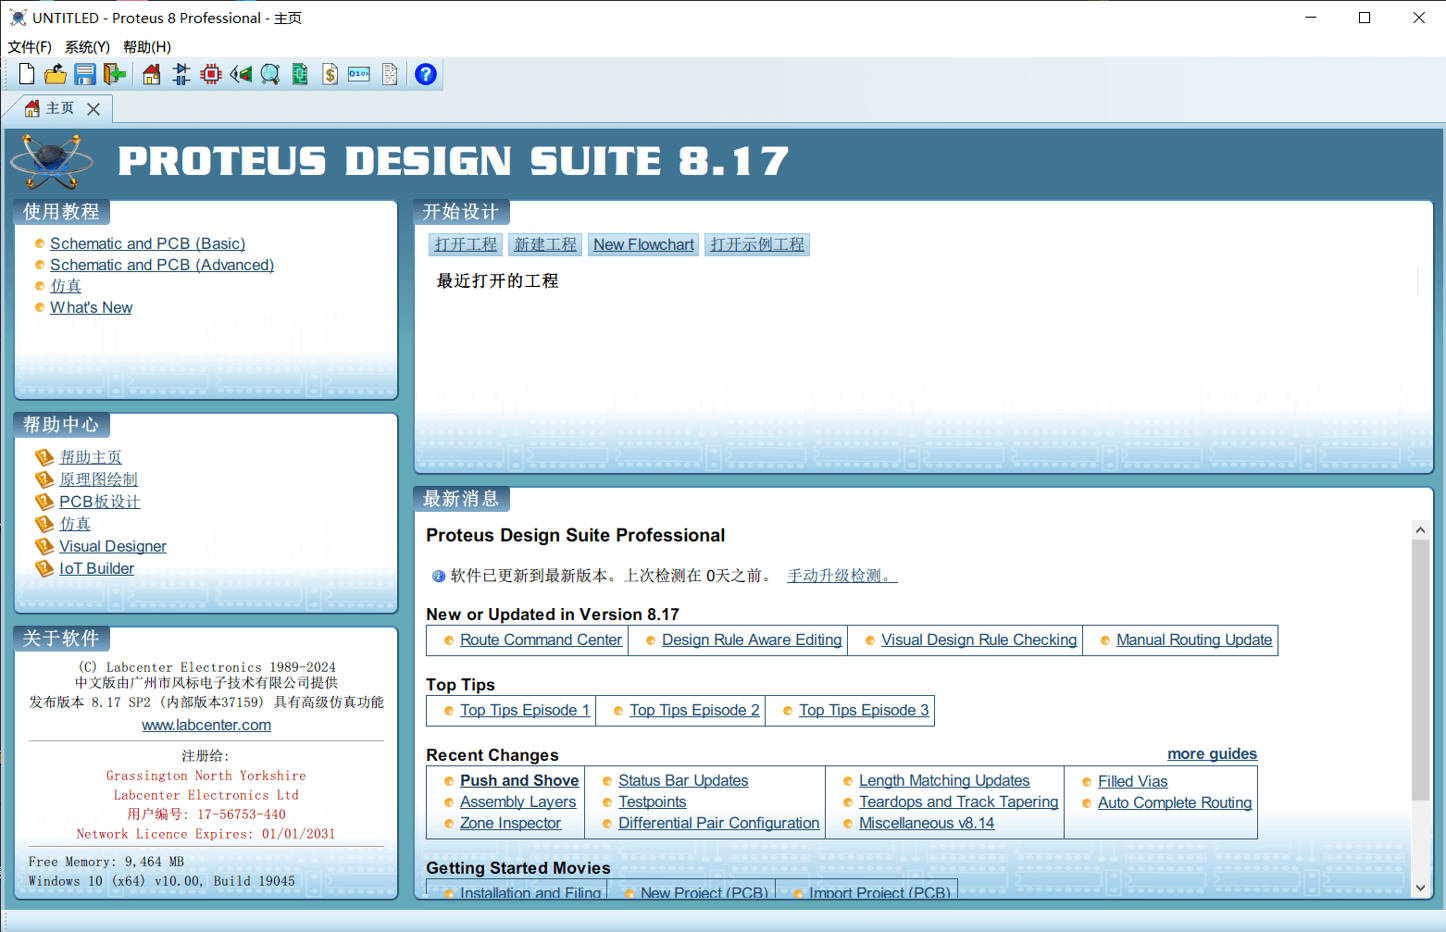Screen dimensions: 1446x932
Task: Click the 手动升级检测 link
Action: tap(842, 576)
